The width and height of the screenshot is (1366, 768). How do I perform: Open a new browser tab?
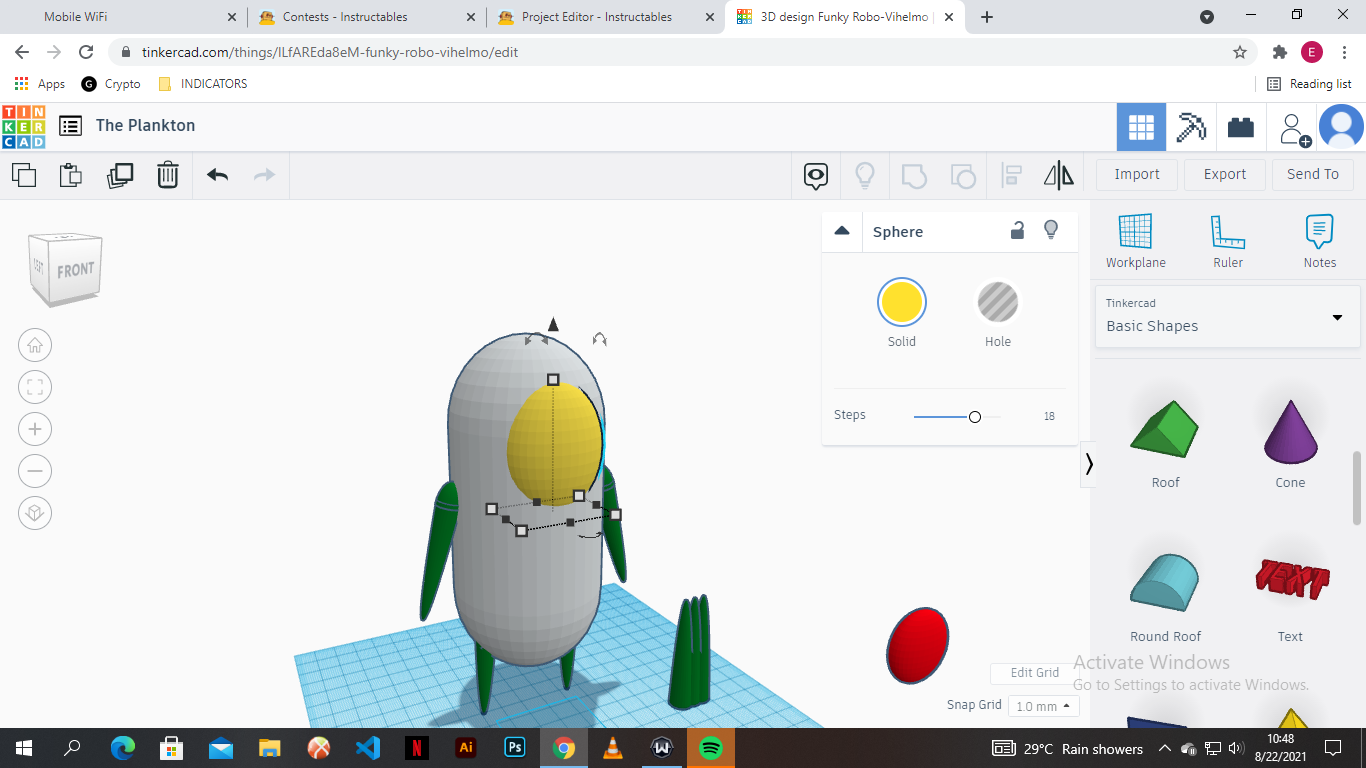(x=987, y=17)
